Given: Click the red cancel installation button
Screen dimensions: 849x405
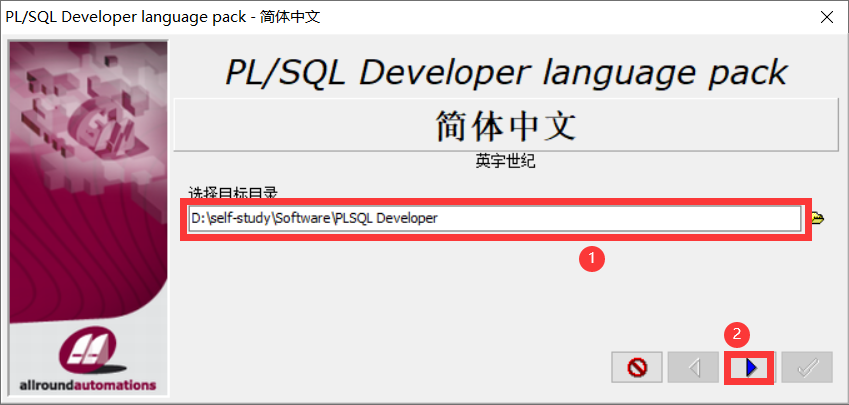Looking at the screenshot, I should (x=637, y=368).
